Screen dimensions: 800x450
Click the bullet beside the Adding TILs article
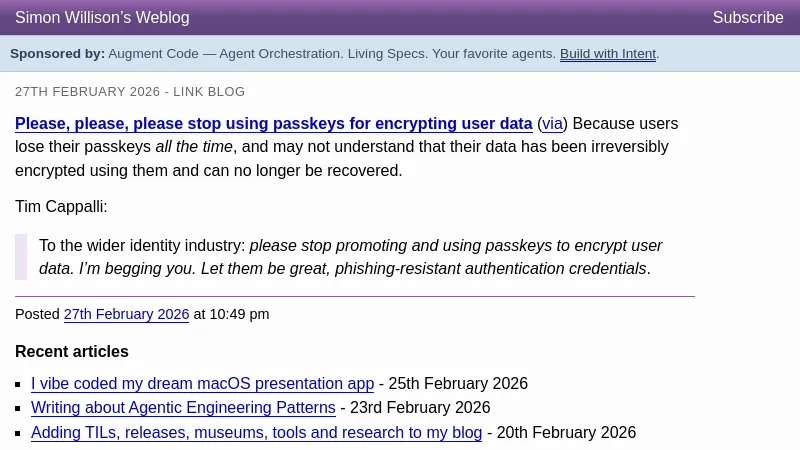pos(20,434)
